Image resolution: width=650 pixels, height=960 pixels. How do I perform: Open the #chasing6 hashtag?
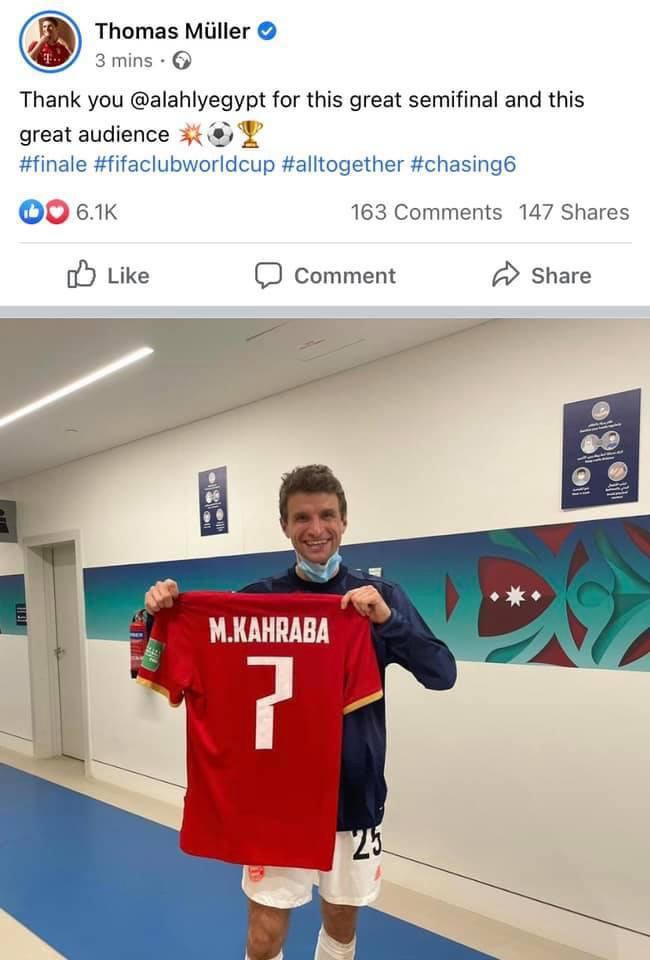click(463, 164)
